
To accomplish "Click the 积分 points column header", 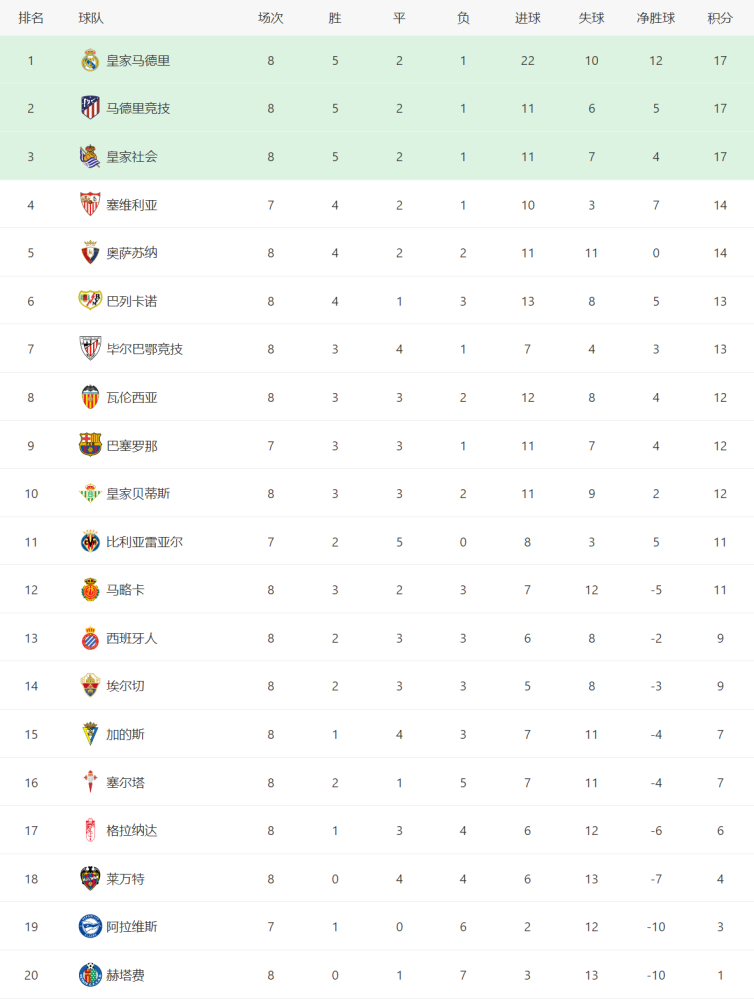I will tap(720, 18).
